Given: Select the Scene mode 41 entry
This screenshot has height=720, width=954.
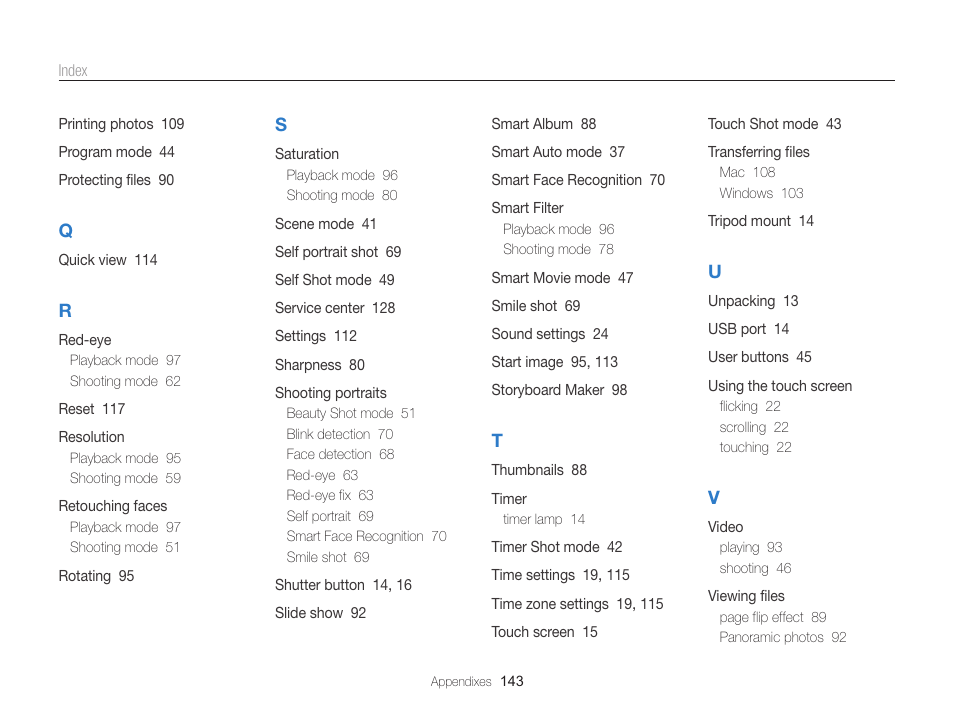Looking at the screenshot, I should (326, 224).
